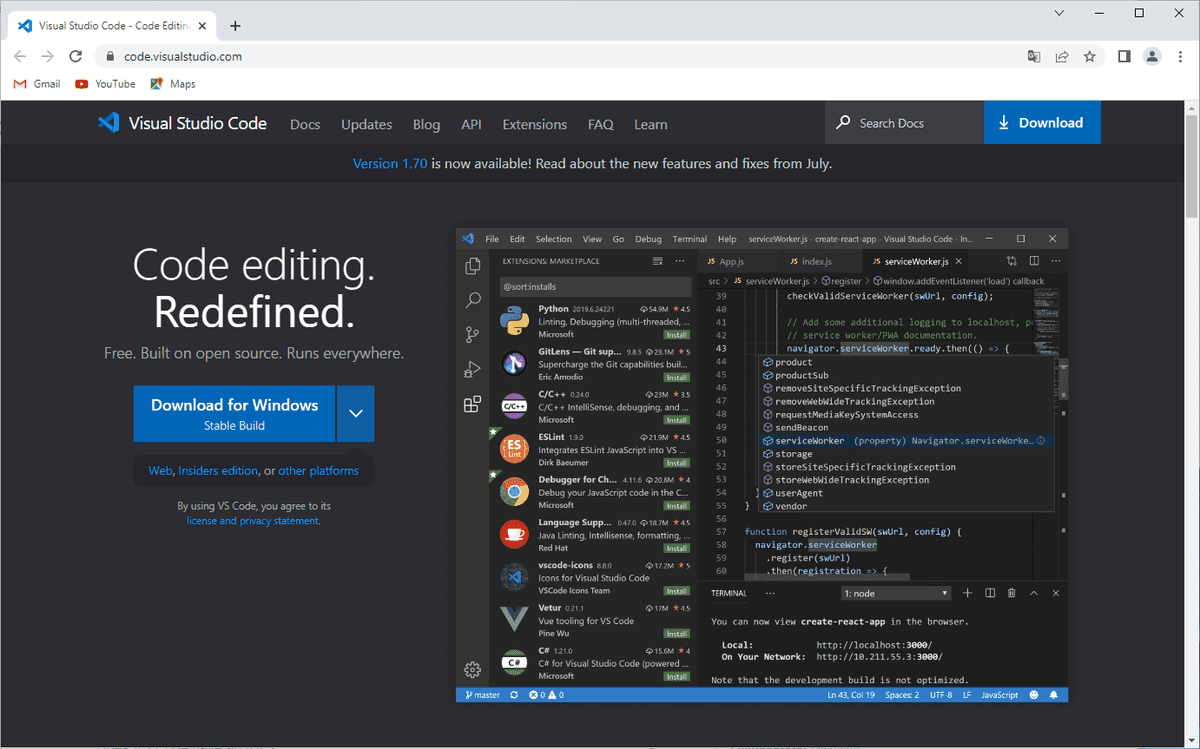Click the 'master' branch in editor status bar
Screen dimensions: 1200x749
pyautogui.click(x=481, y=695)
